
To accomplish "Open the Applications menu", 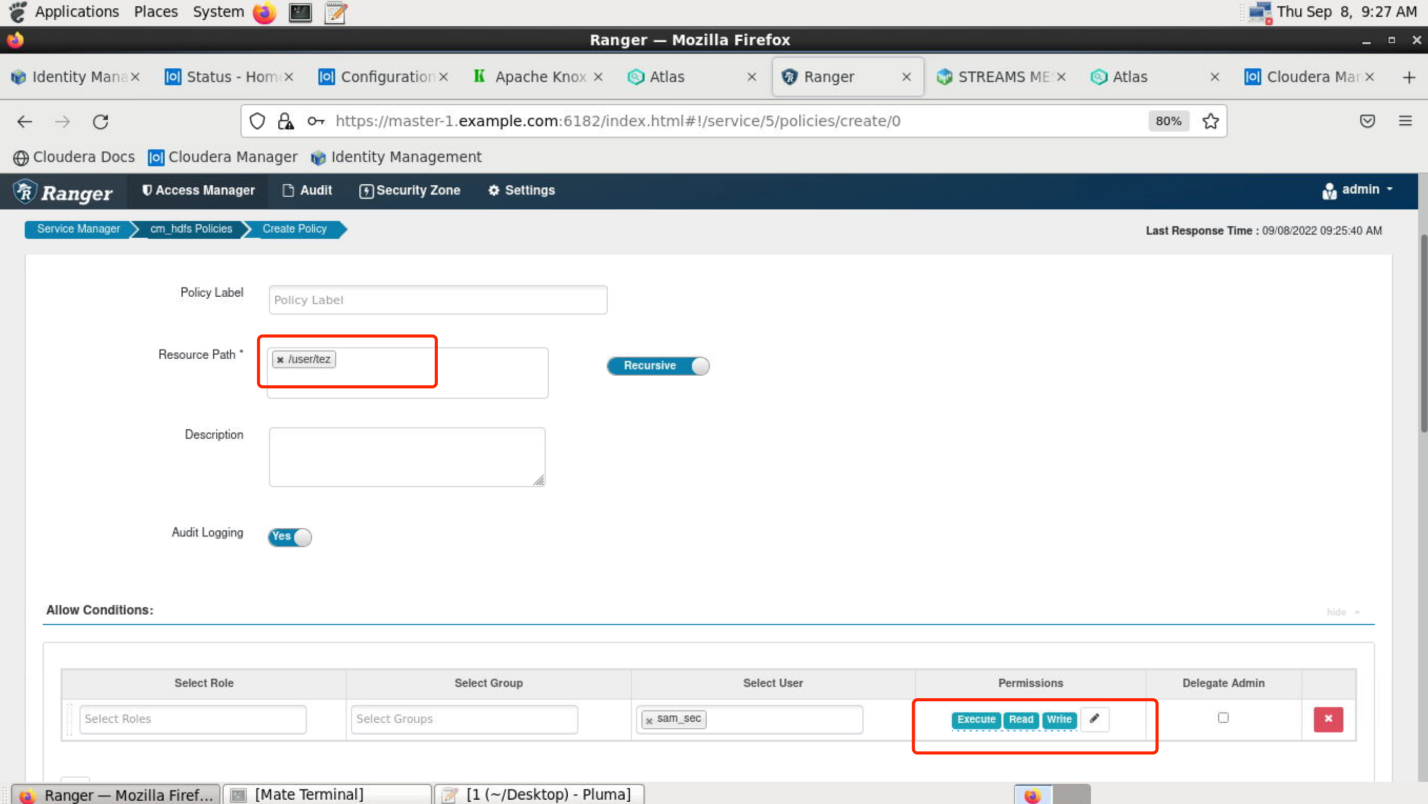I will 77,12.
